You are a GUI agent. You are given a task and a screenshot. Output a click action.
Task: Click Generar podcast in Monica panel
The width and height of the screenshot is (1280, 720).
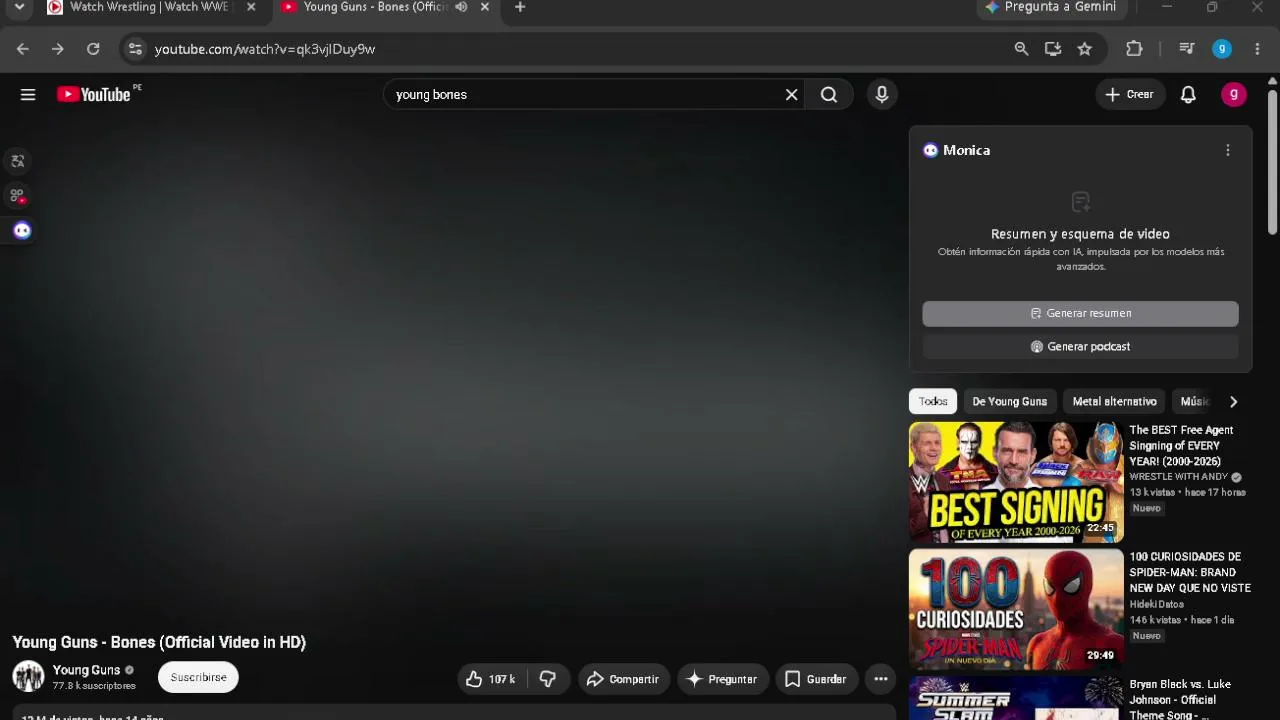(1080, 346)
